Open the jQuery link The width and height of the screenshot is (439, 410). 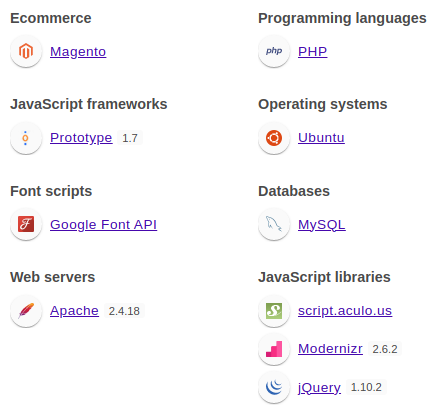(319, 387)
